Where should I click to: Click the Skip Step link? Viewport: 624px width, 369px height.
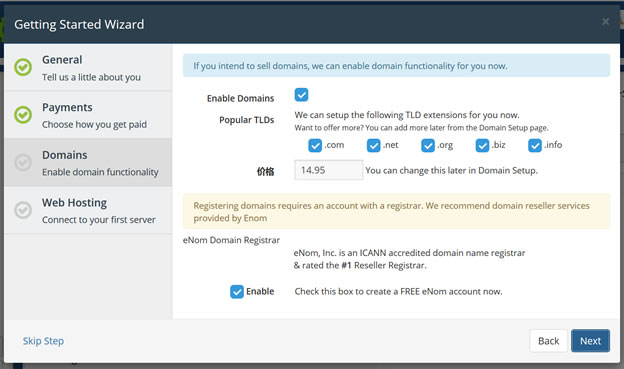coord(43,341)
